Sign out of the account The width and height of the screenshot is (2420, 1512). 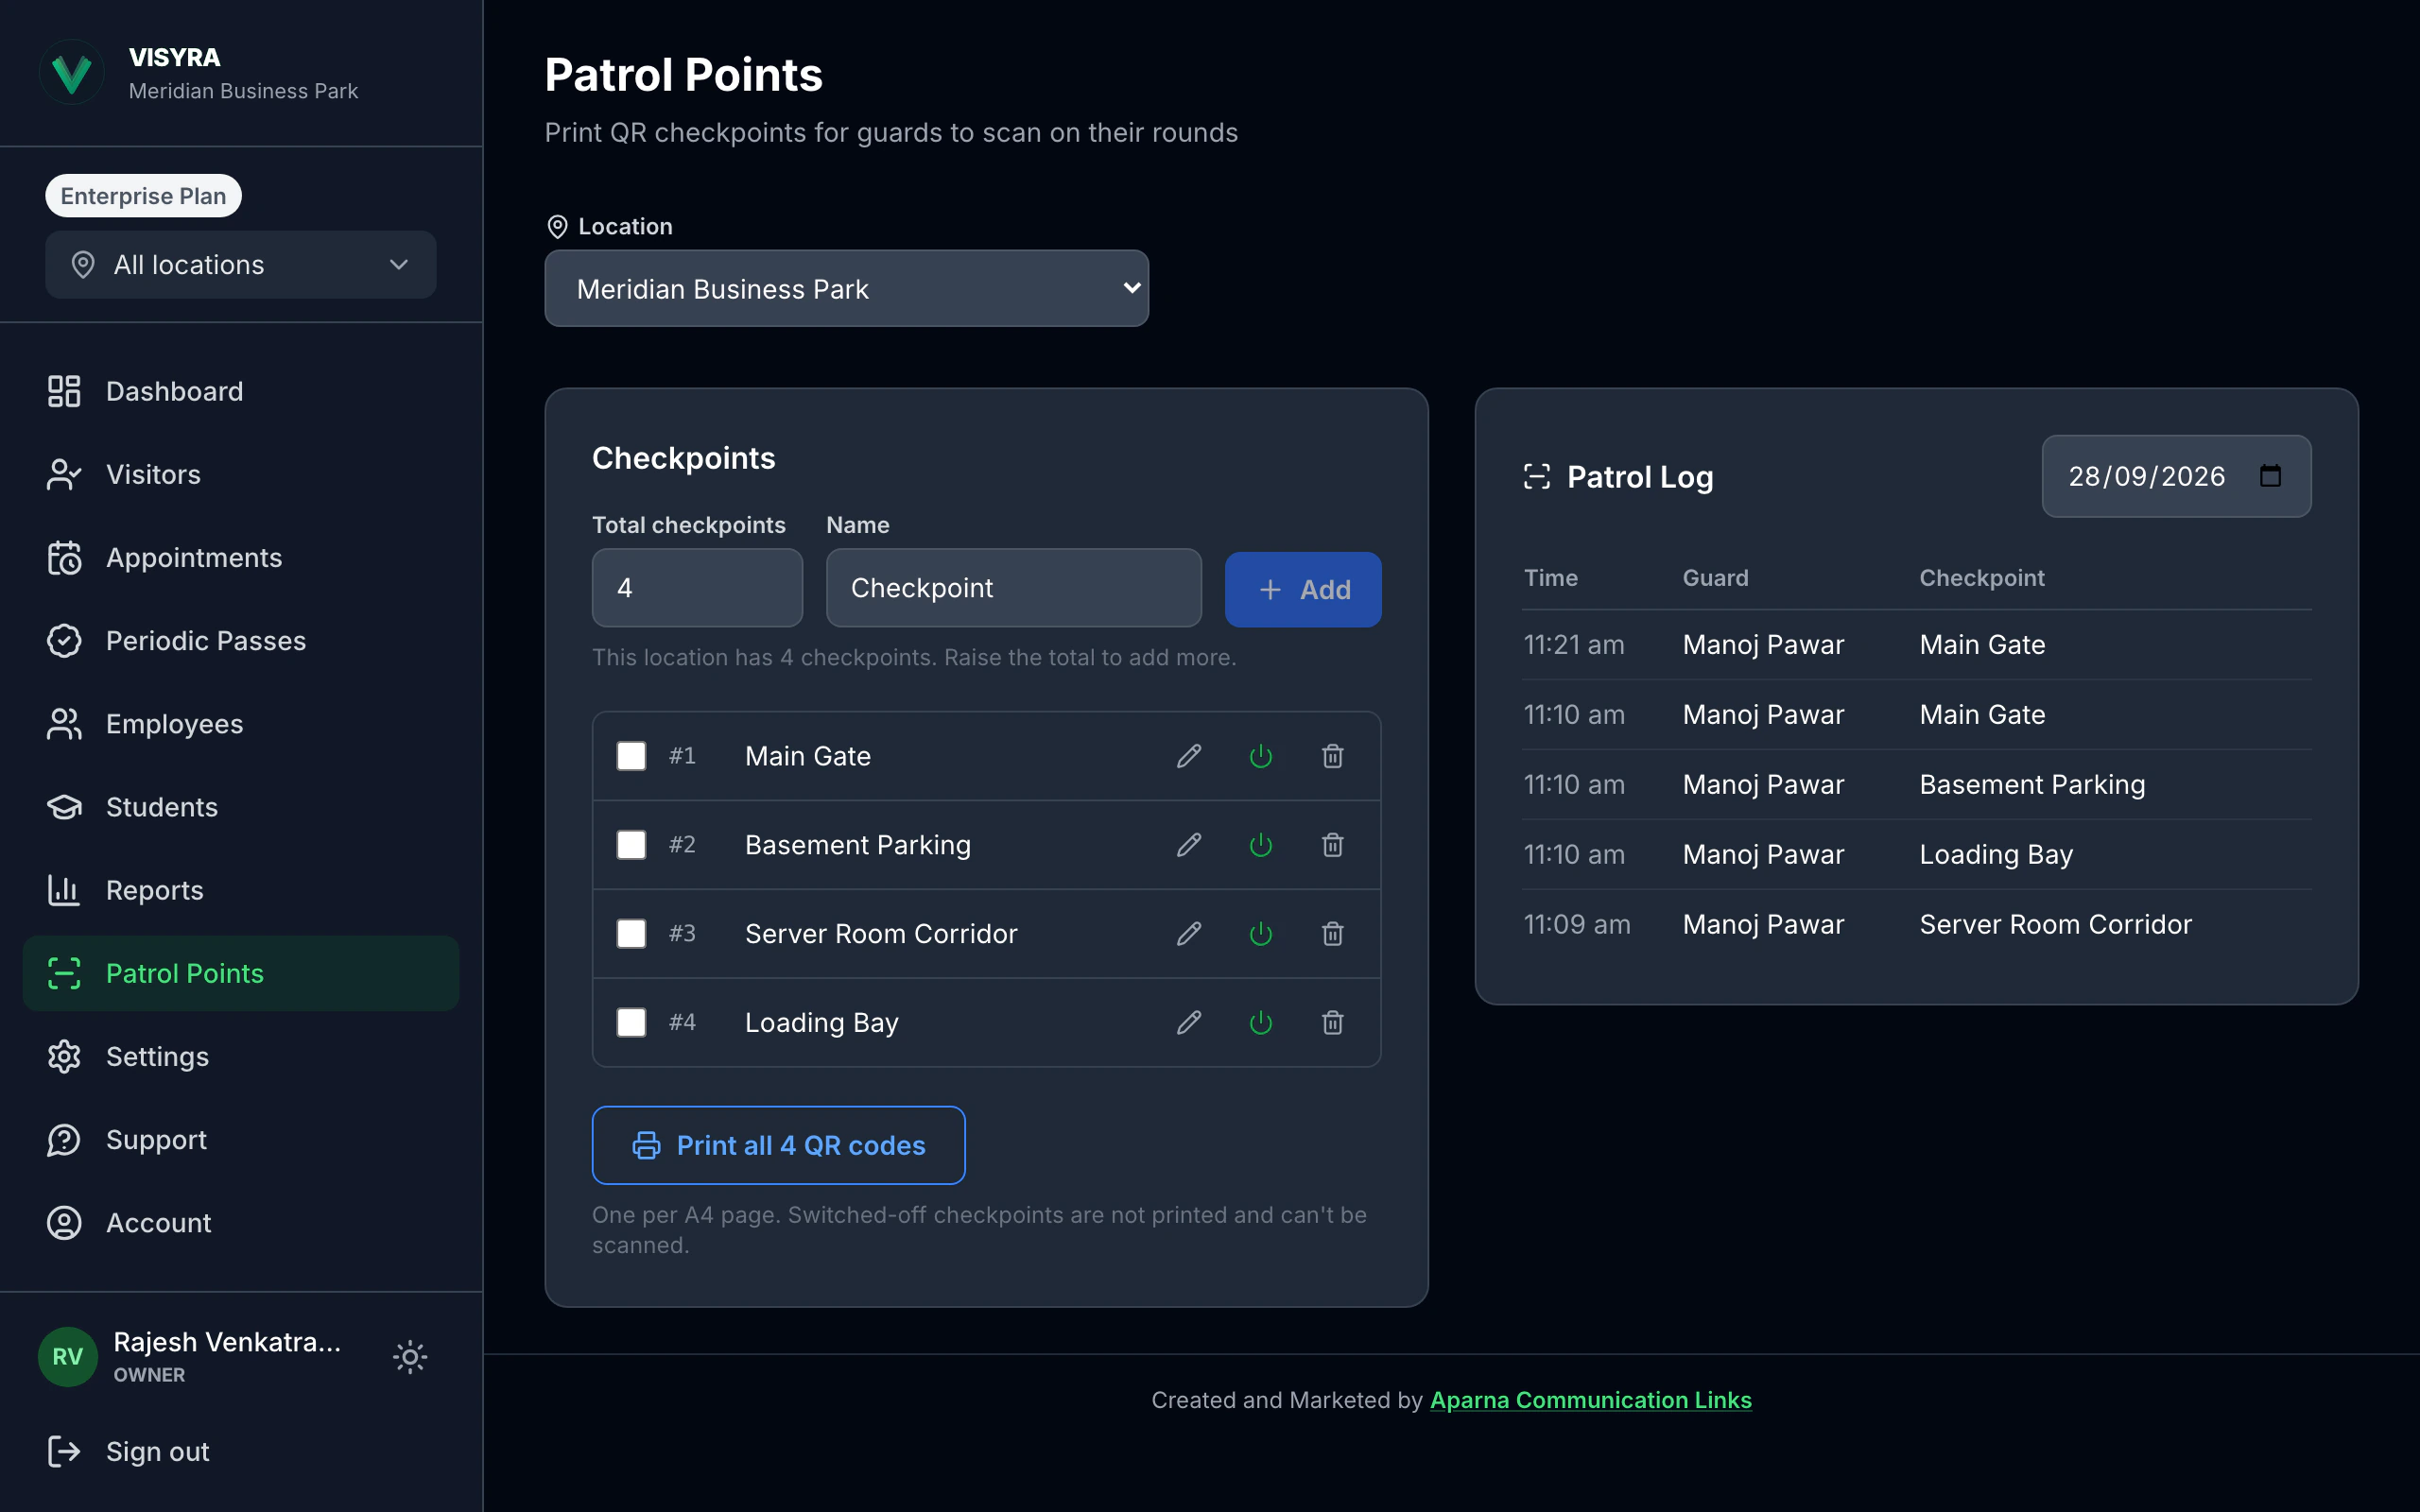tap(241, 1452)
